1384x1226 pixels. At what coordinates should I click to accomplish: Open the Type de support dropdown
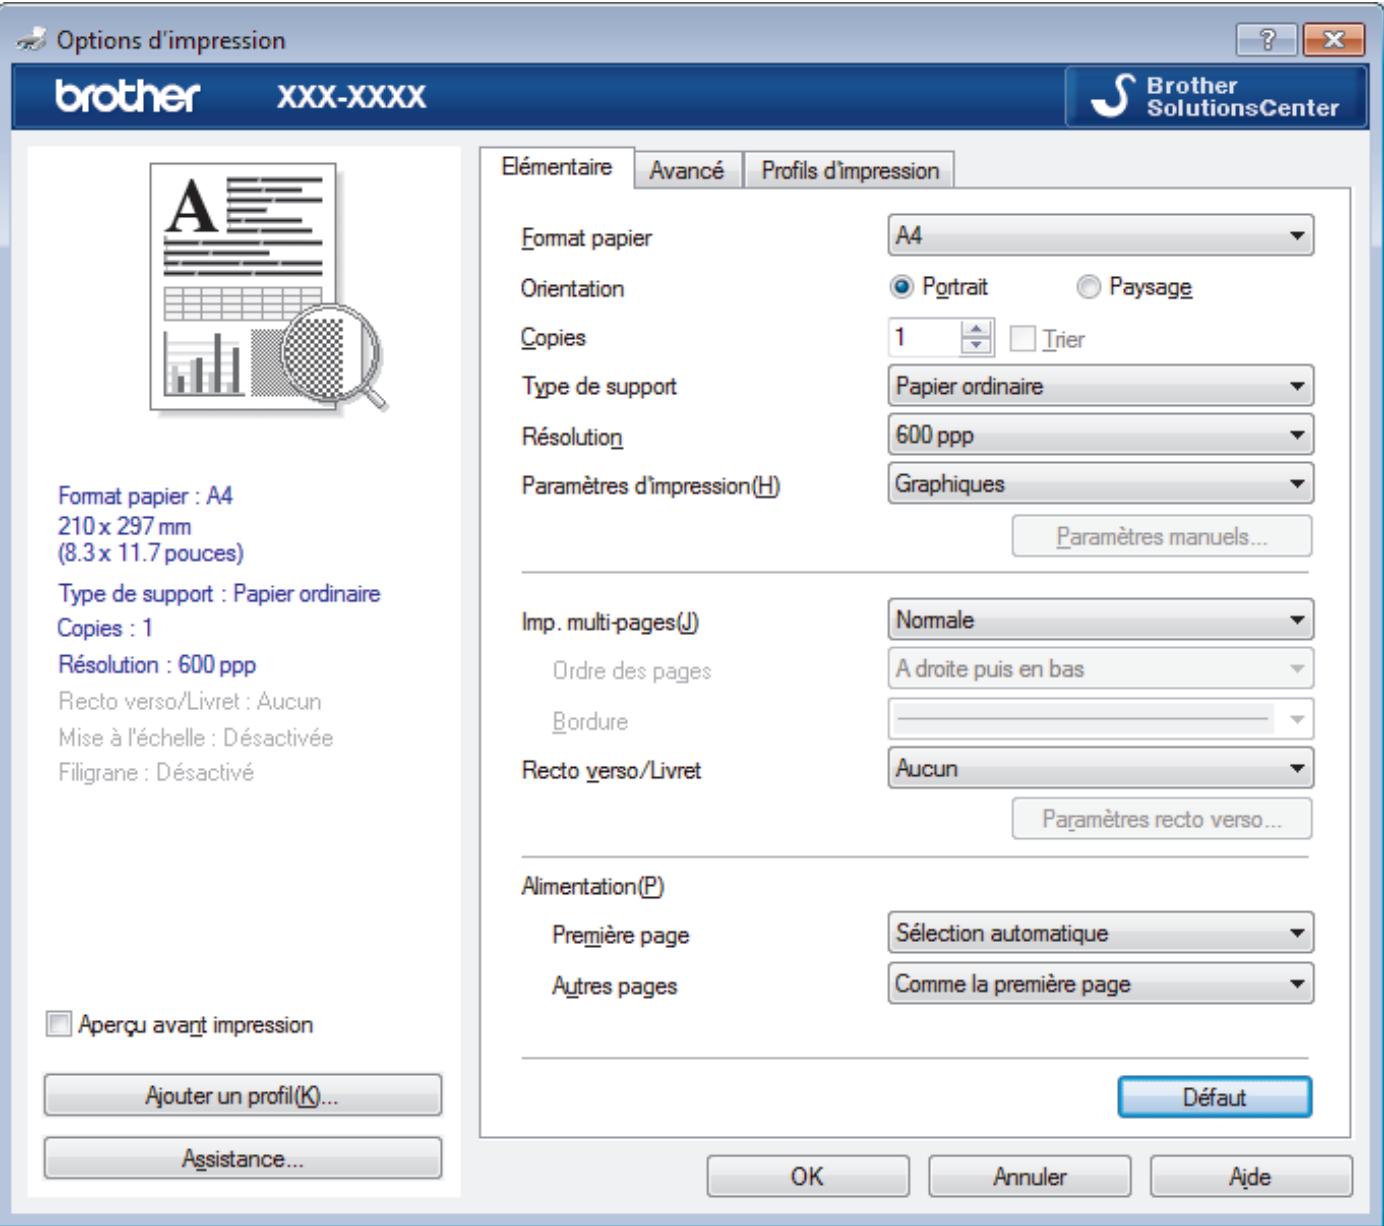pos(1100,386)
